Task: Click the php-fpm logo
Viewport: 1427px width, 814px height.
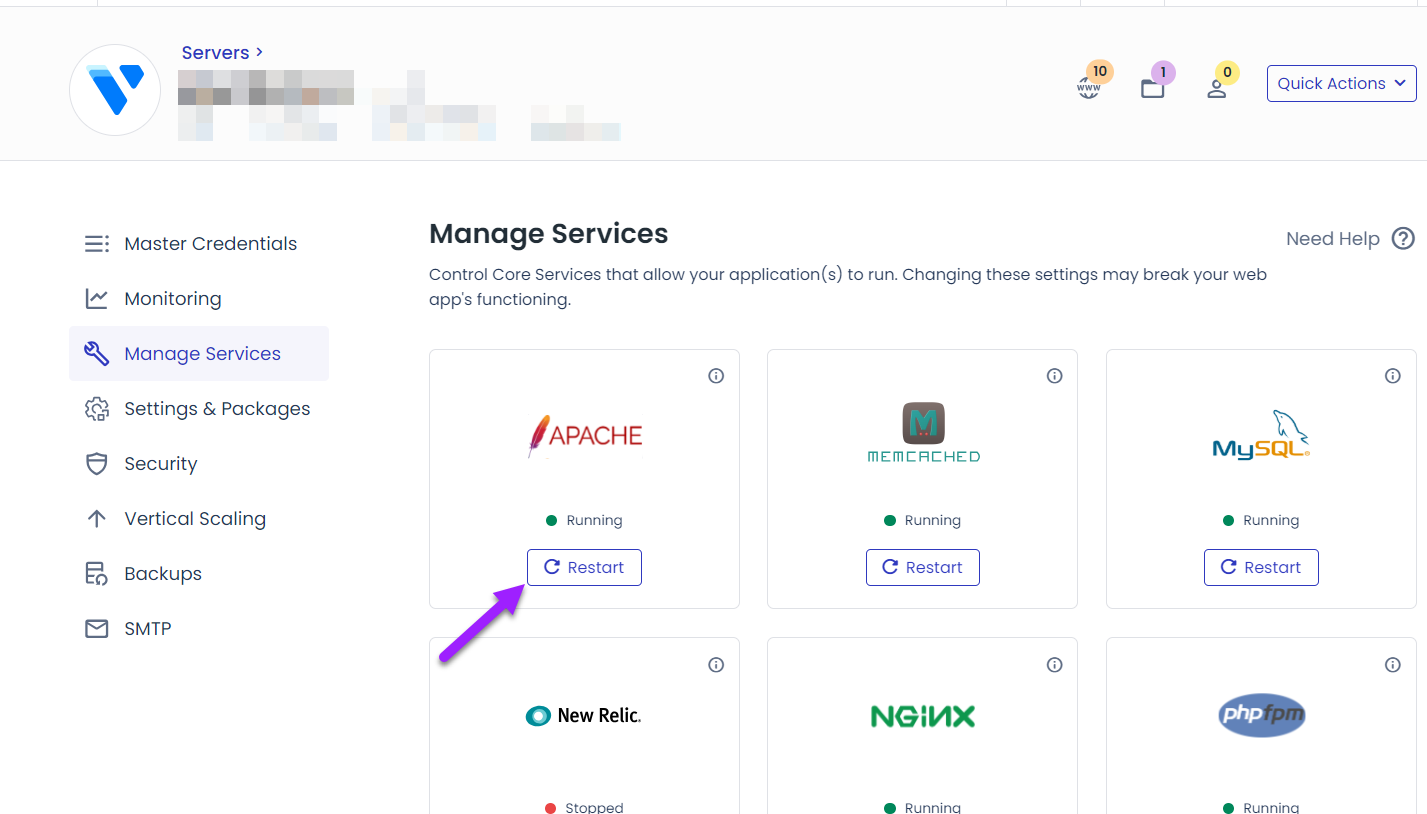Action: 1262,715
